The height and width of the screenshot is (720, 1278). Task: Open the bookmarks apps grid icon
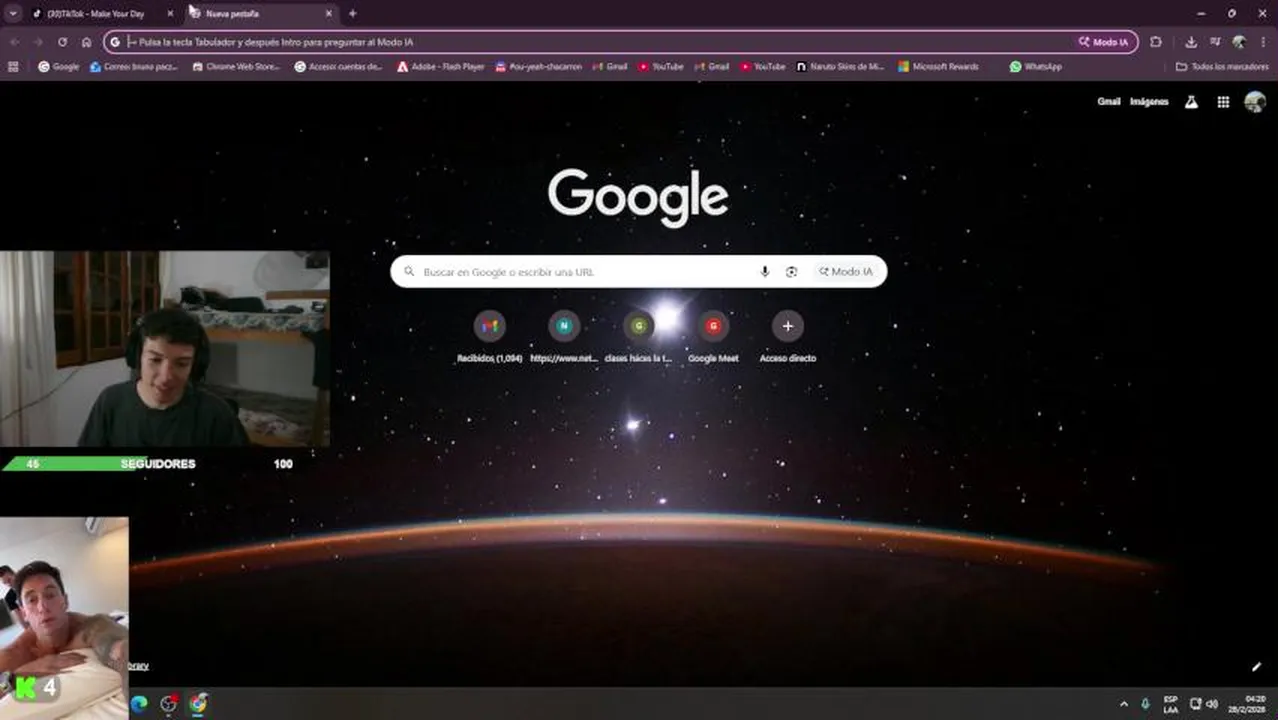coord(13,67)
